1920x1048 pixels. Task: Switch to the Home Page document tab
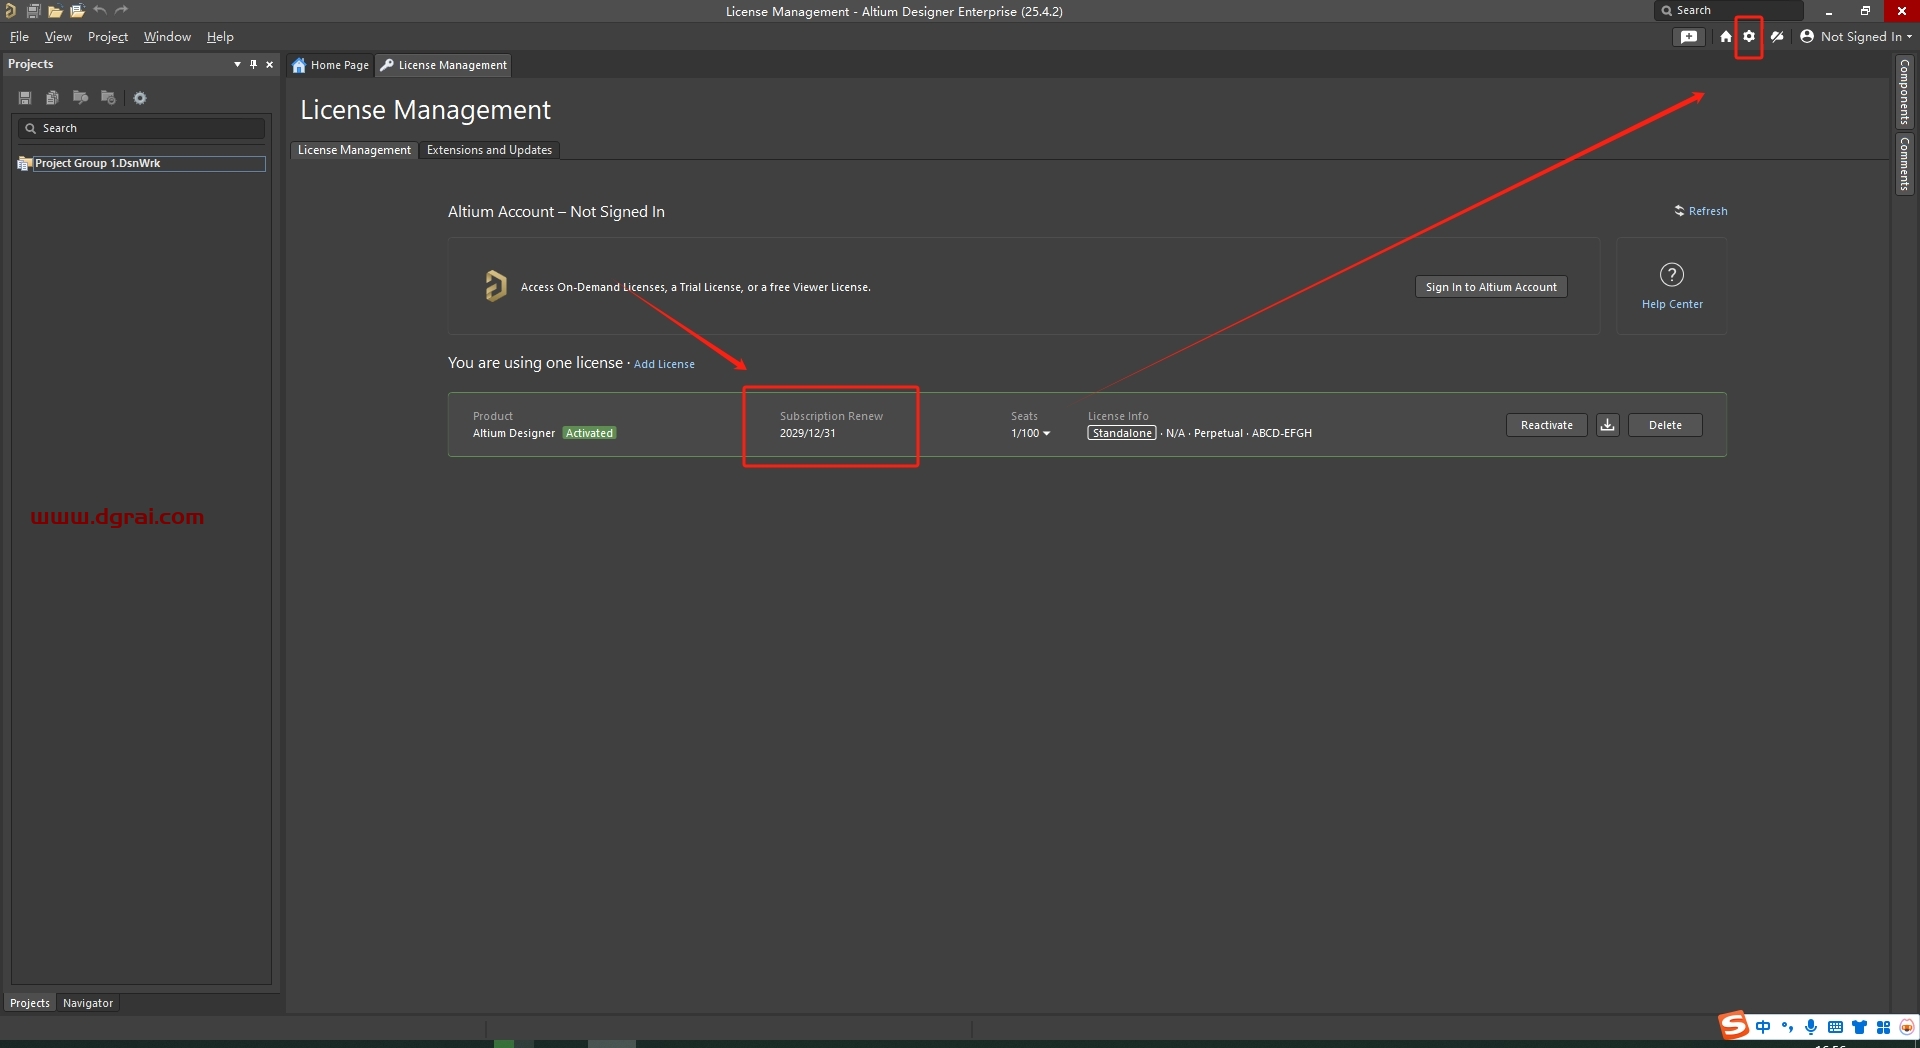click(331, 65)
